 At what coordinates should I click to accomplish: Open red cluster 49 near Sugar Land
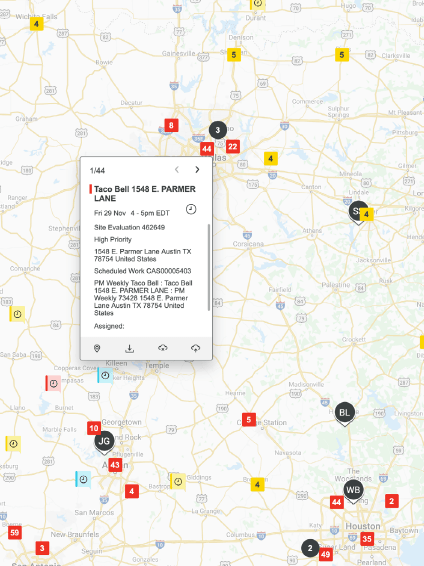click(x=325, y=554)
